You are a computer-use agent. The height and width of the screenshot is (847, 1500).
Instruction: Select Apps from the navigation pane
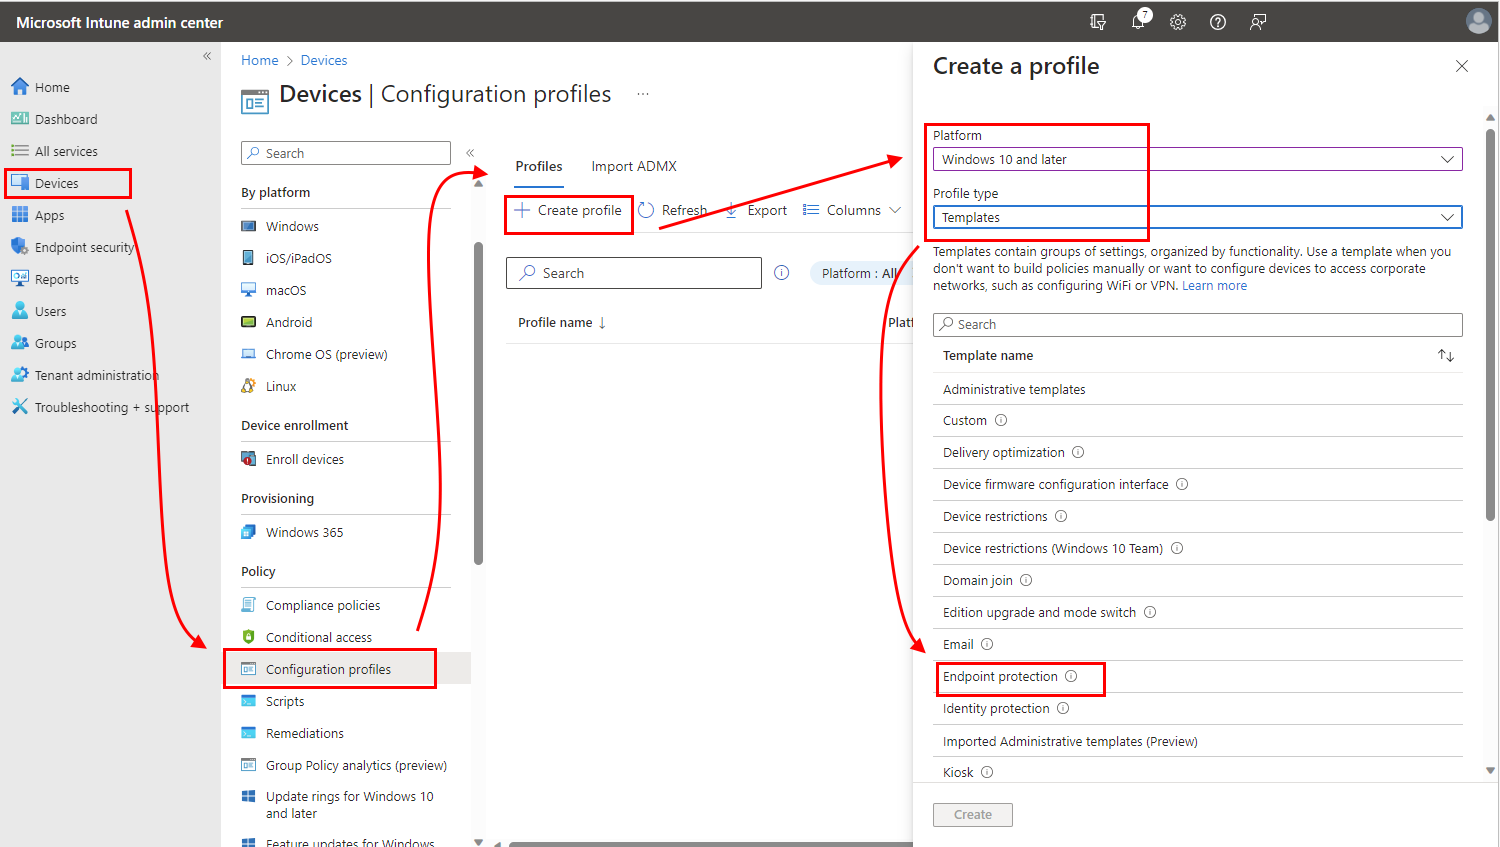click(x=48, y=215)
